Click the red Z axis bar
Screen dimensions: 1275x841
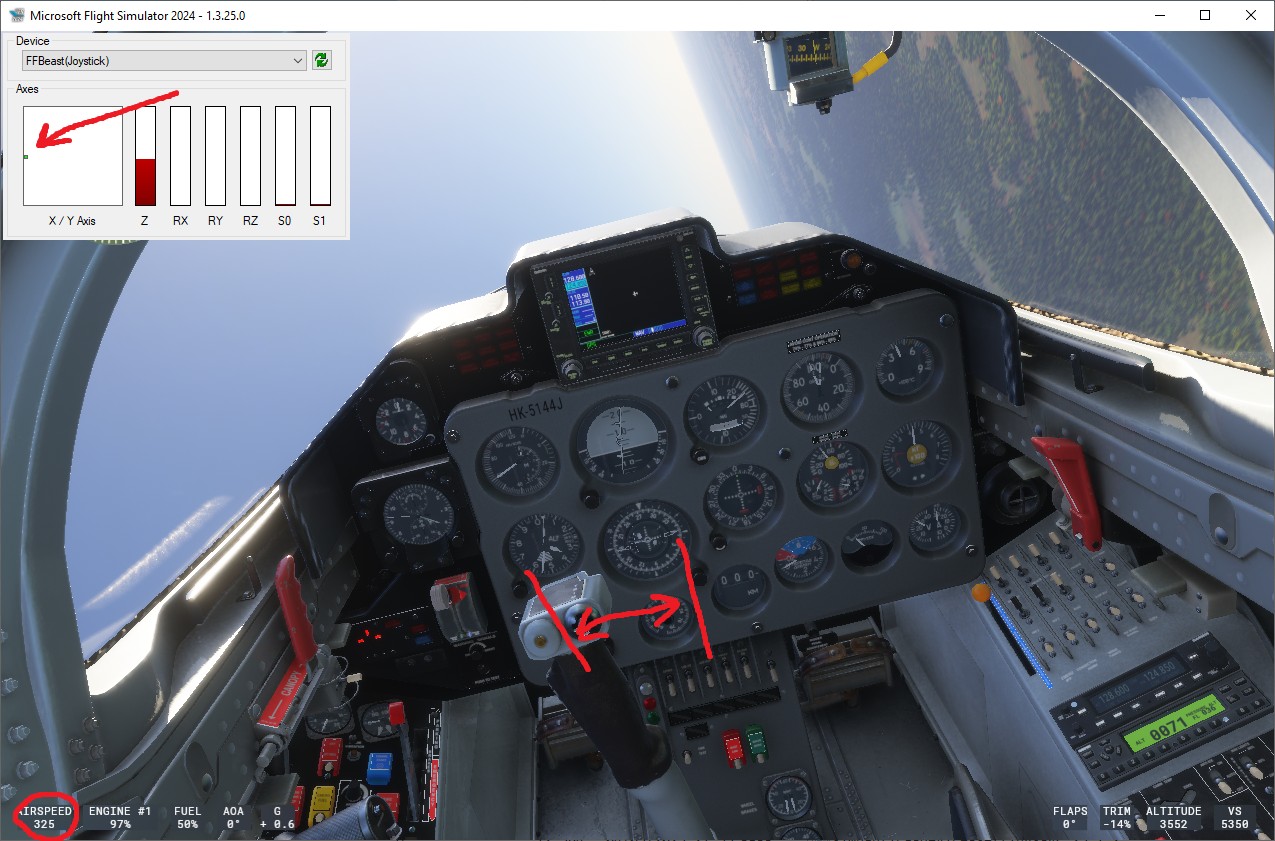(145, 156)
